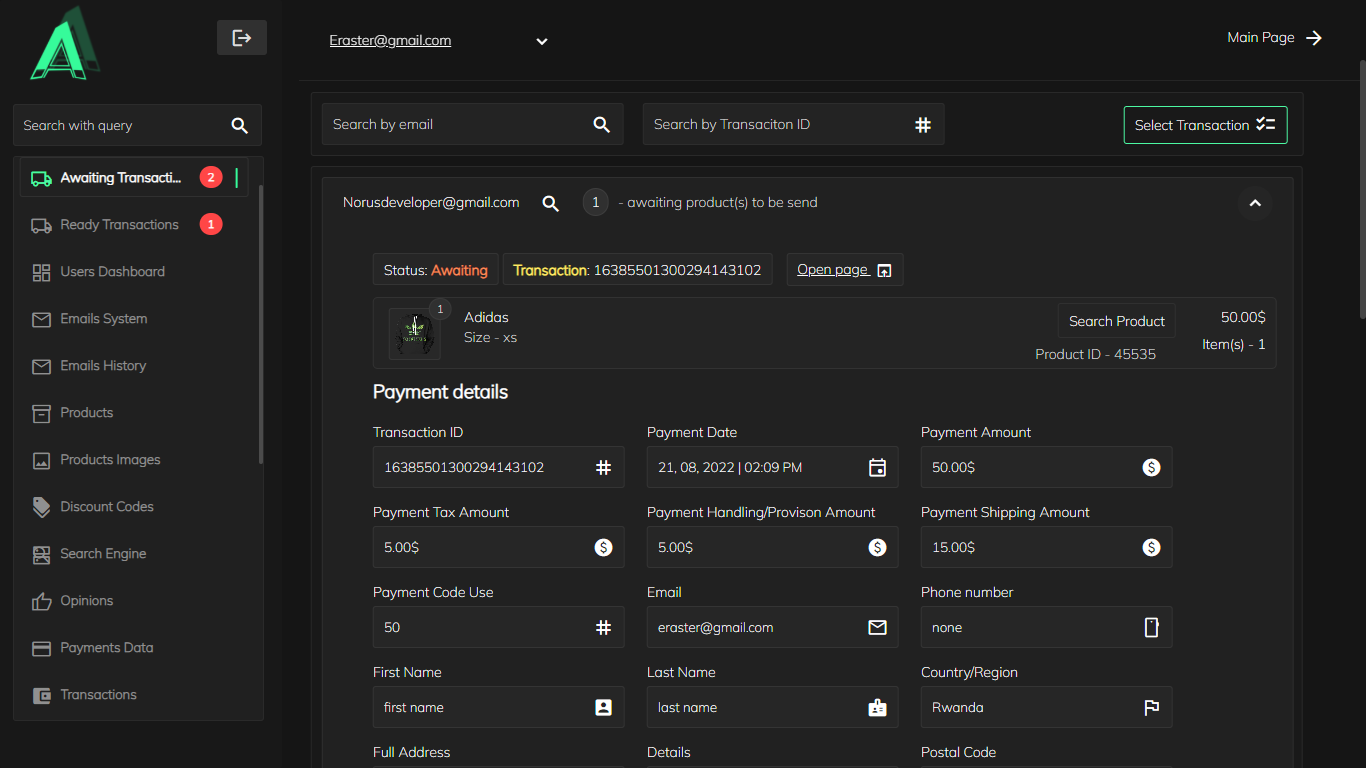Open Ready Transactions in sidebar
The width and height of the screenshot is (1366, 768).
(119, 225)
